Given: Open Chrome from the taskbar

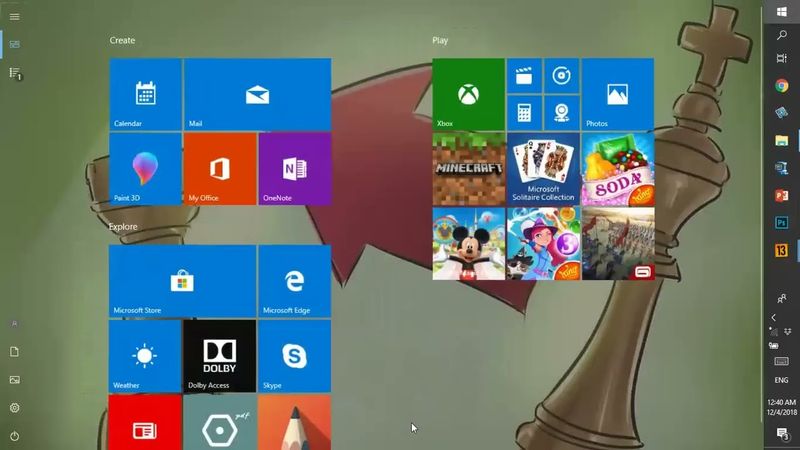Looking at the screenshot, I should click(782, 85).
